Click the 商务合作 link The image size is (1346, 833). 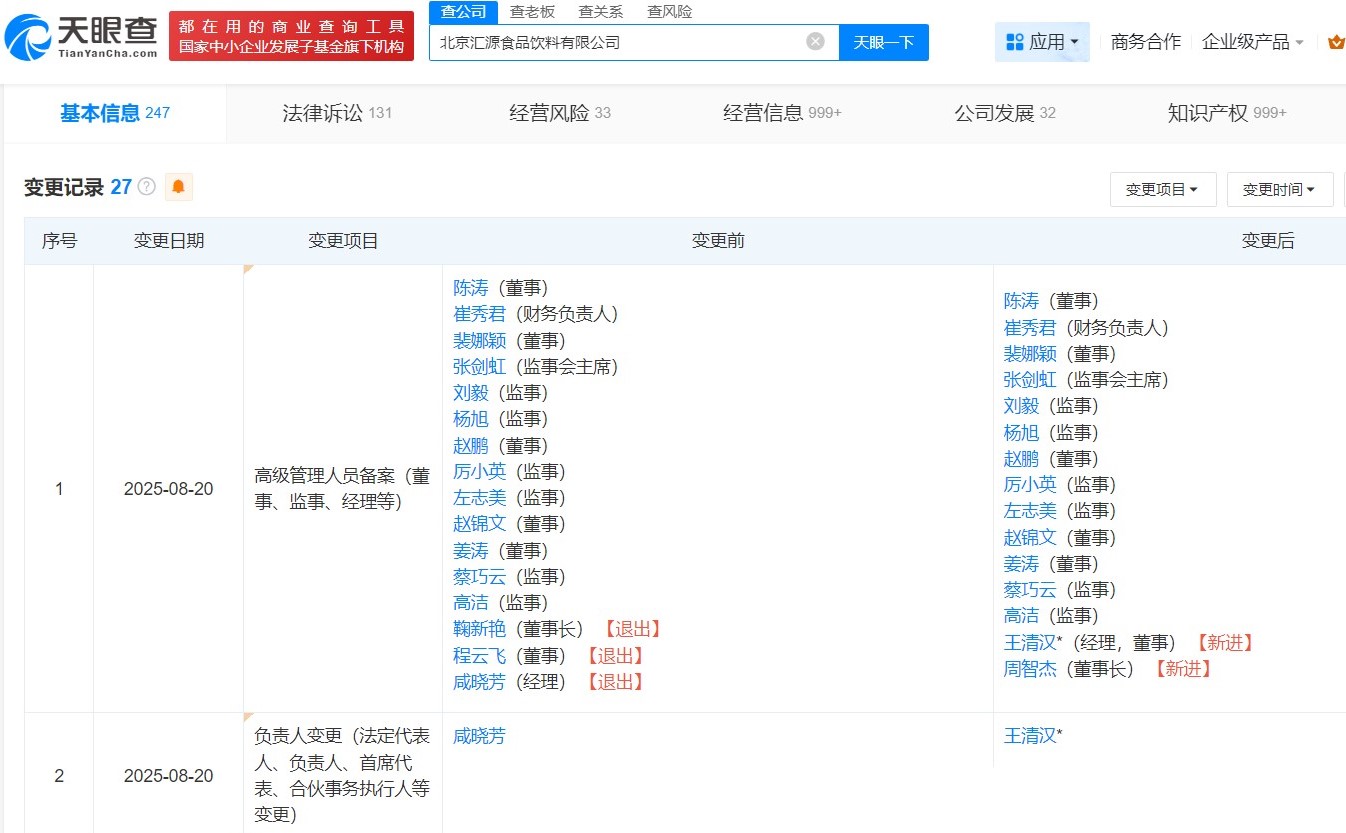pos(1146,42)
